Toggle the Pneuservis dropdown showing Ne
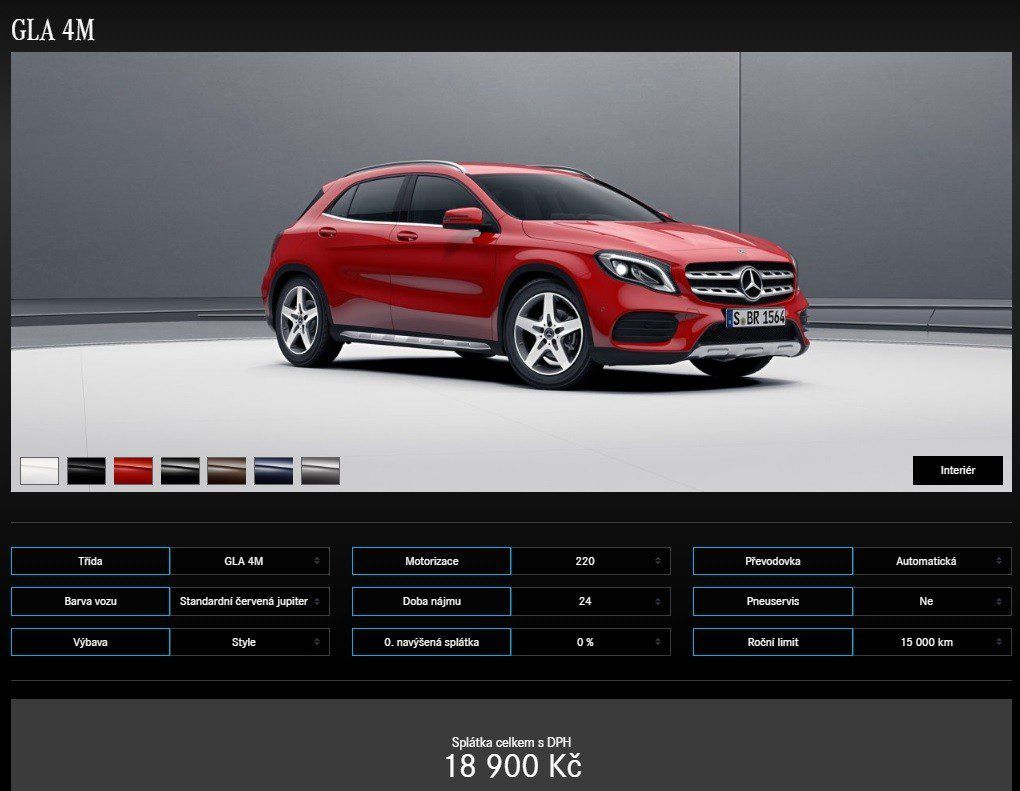This screenshot has width=1020, height=791. coord(931,602)
